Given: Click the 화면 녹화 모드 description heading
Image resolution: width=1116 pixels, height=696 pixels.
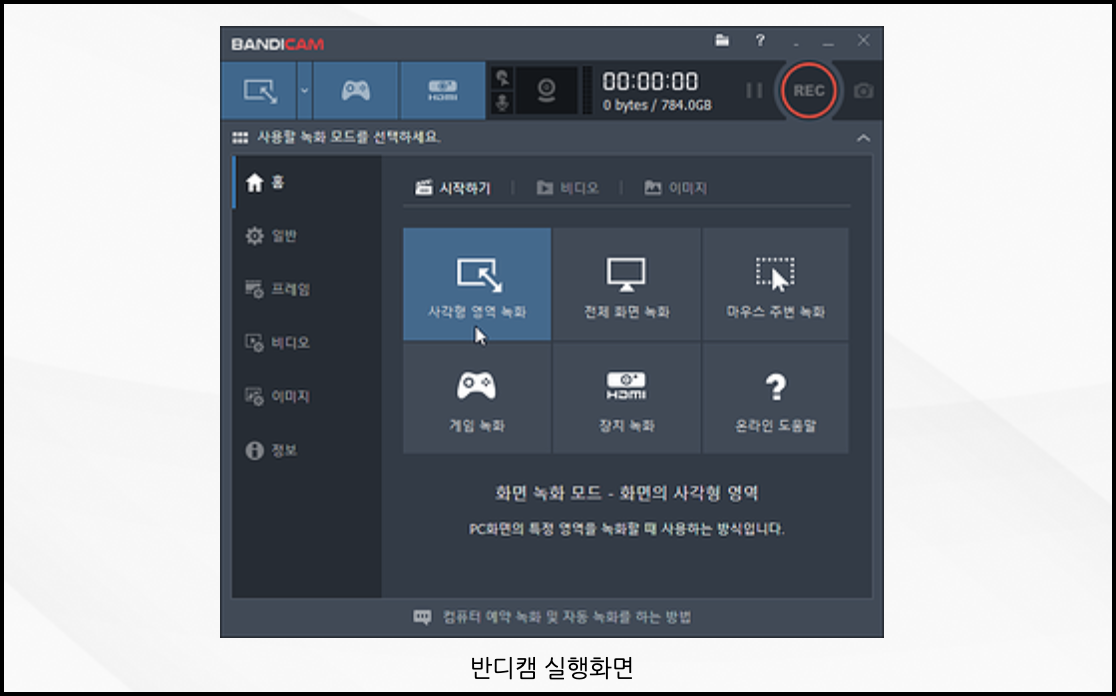Looking at the screenshot, I should coord(626,493).
